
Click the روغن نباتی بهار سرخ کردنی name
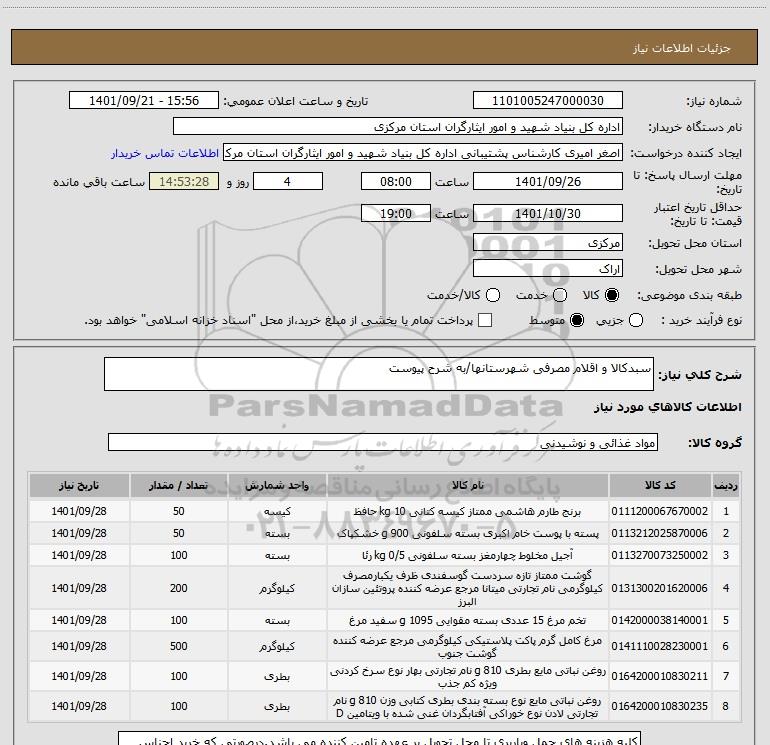point(468,677)
